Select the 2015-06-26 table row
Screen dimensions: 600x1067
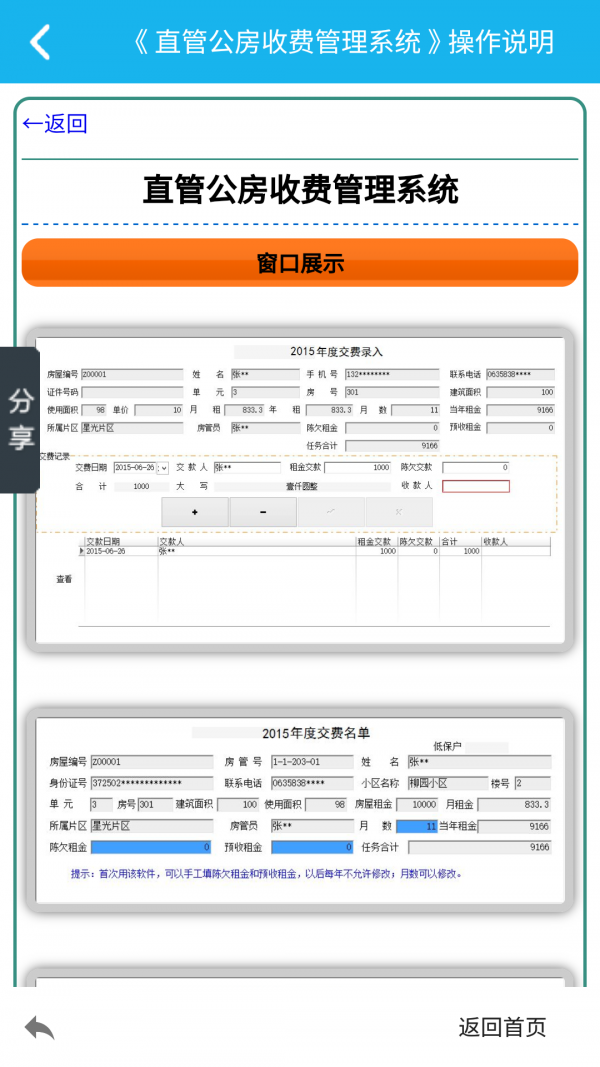(314, 551)
